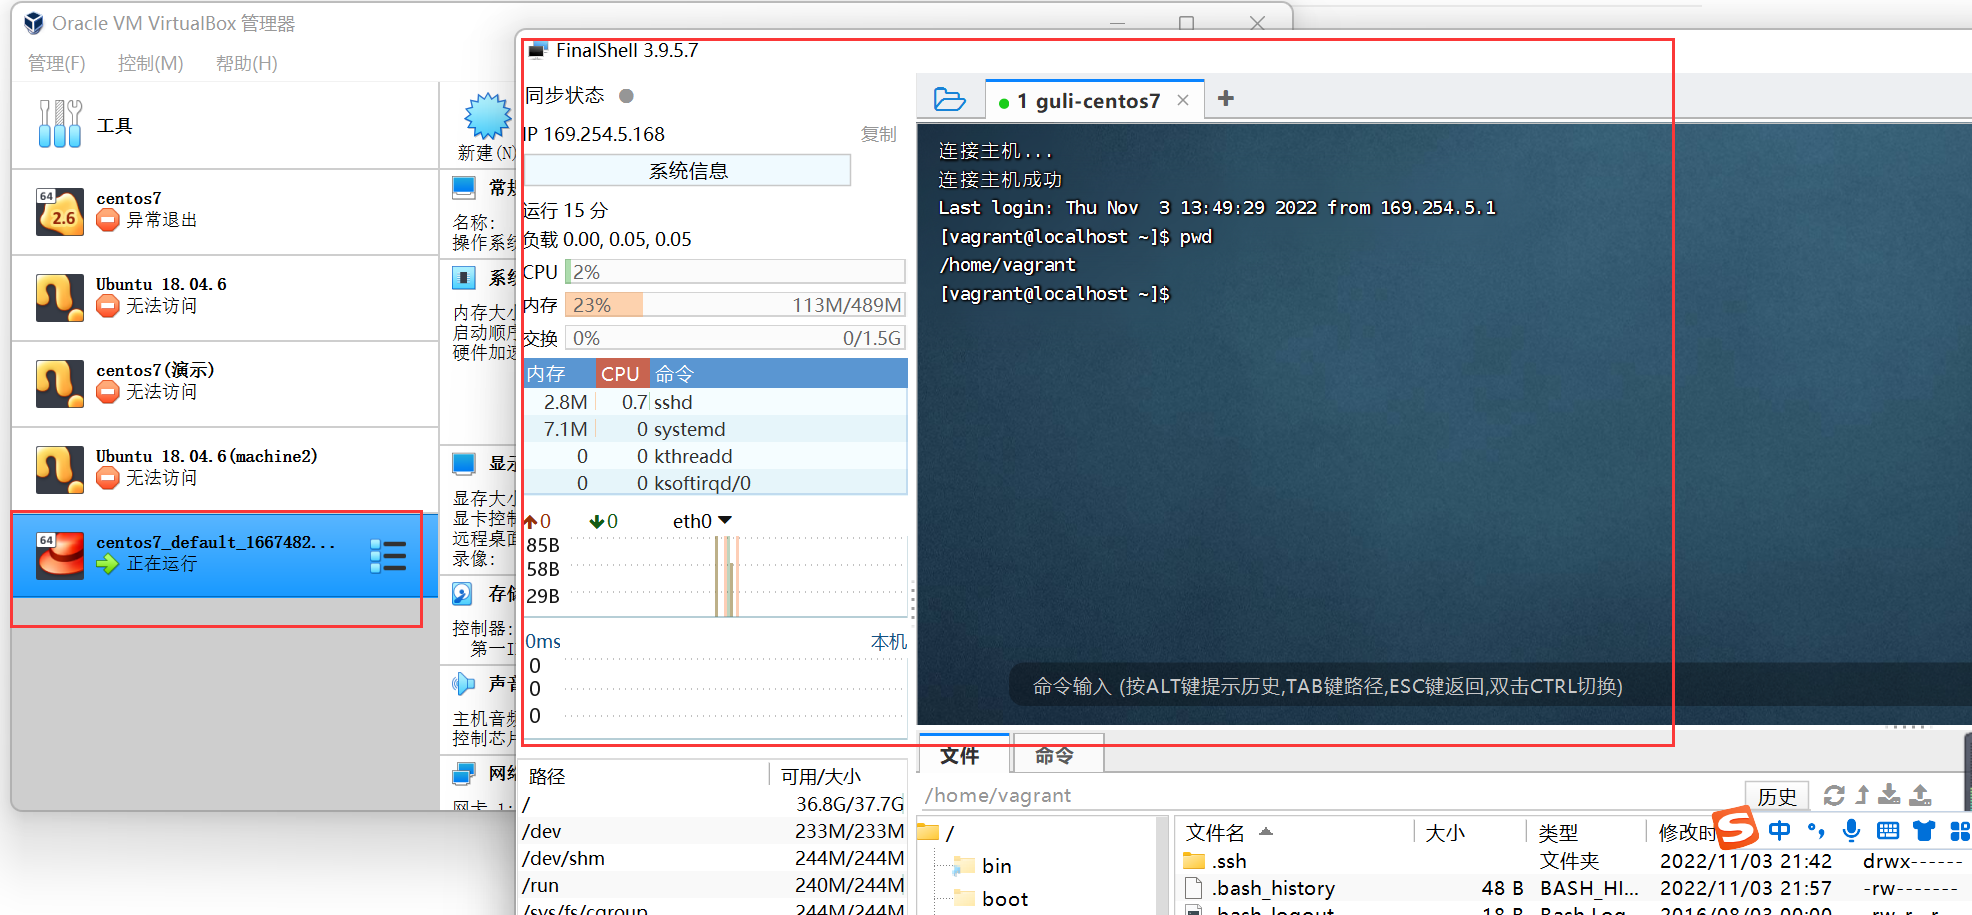Click the sync status indicator dot

tap(626, 96)
